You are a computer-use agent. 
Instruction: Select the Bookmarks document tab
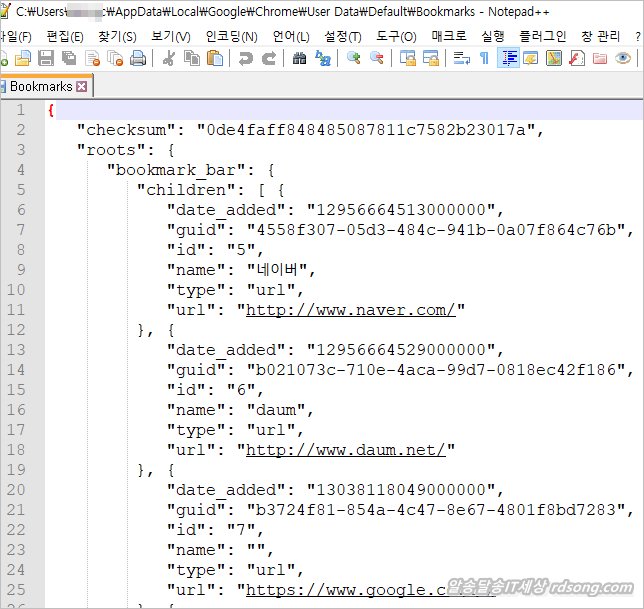[40, 87]
